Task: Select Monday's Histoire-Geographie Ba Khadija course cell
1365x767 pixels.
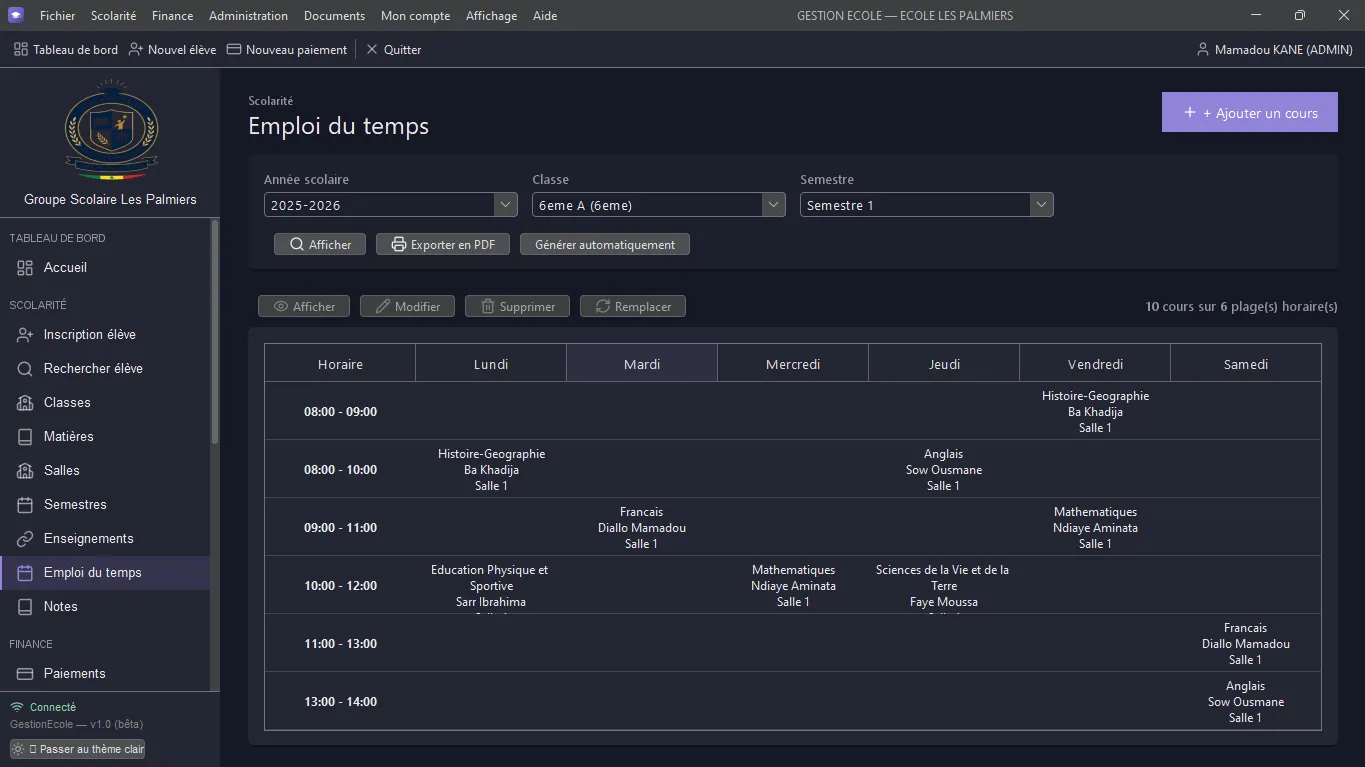Action: (x=491, y=469)
